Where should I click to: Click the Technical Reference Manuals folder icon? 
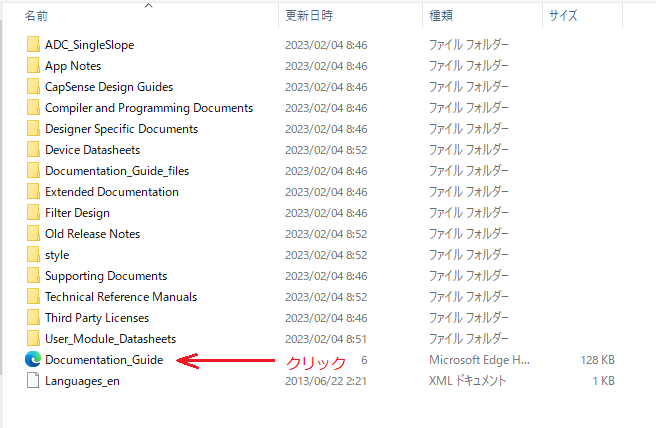pyautogui.click(x=33, y=296)
